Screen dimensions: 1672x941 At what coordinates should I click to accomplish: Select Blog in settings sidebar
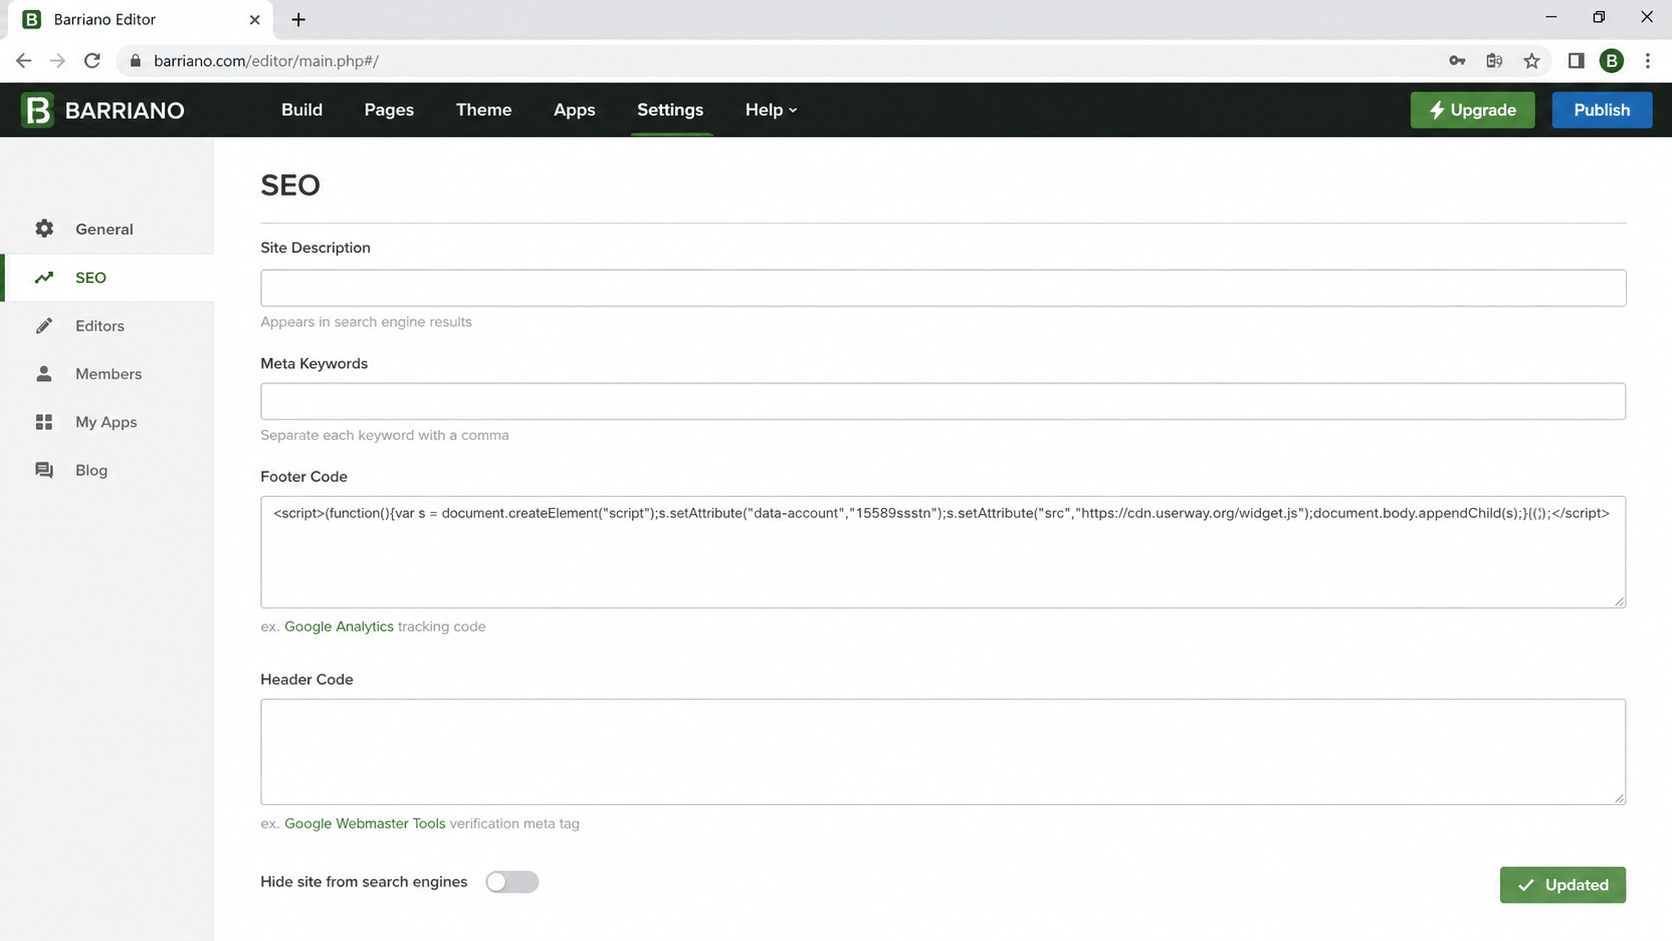pos(107,470)
